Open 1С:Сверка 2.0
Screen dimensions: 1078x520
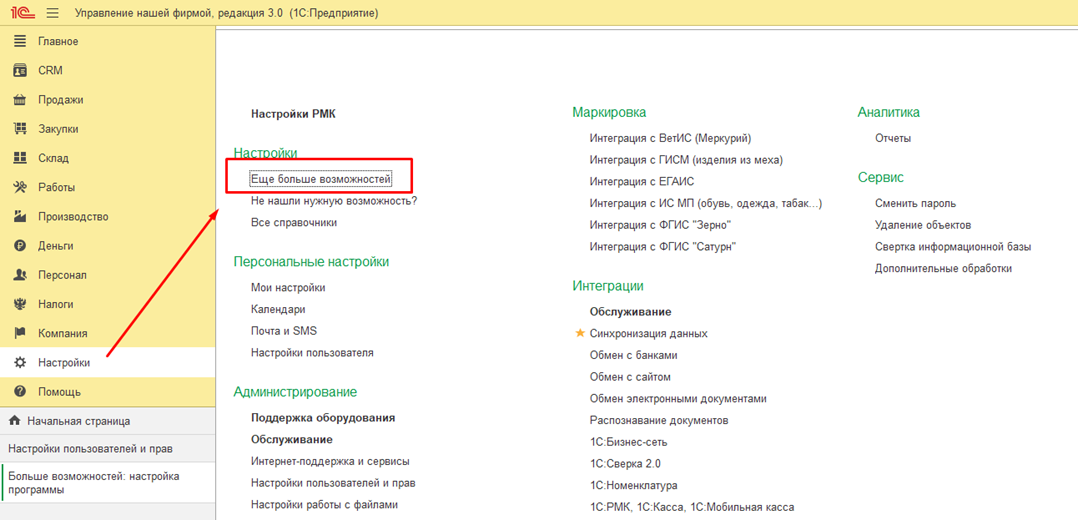(x=625, y=464)
